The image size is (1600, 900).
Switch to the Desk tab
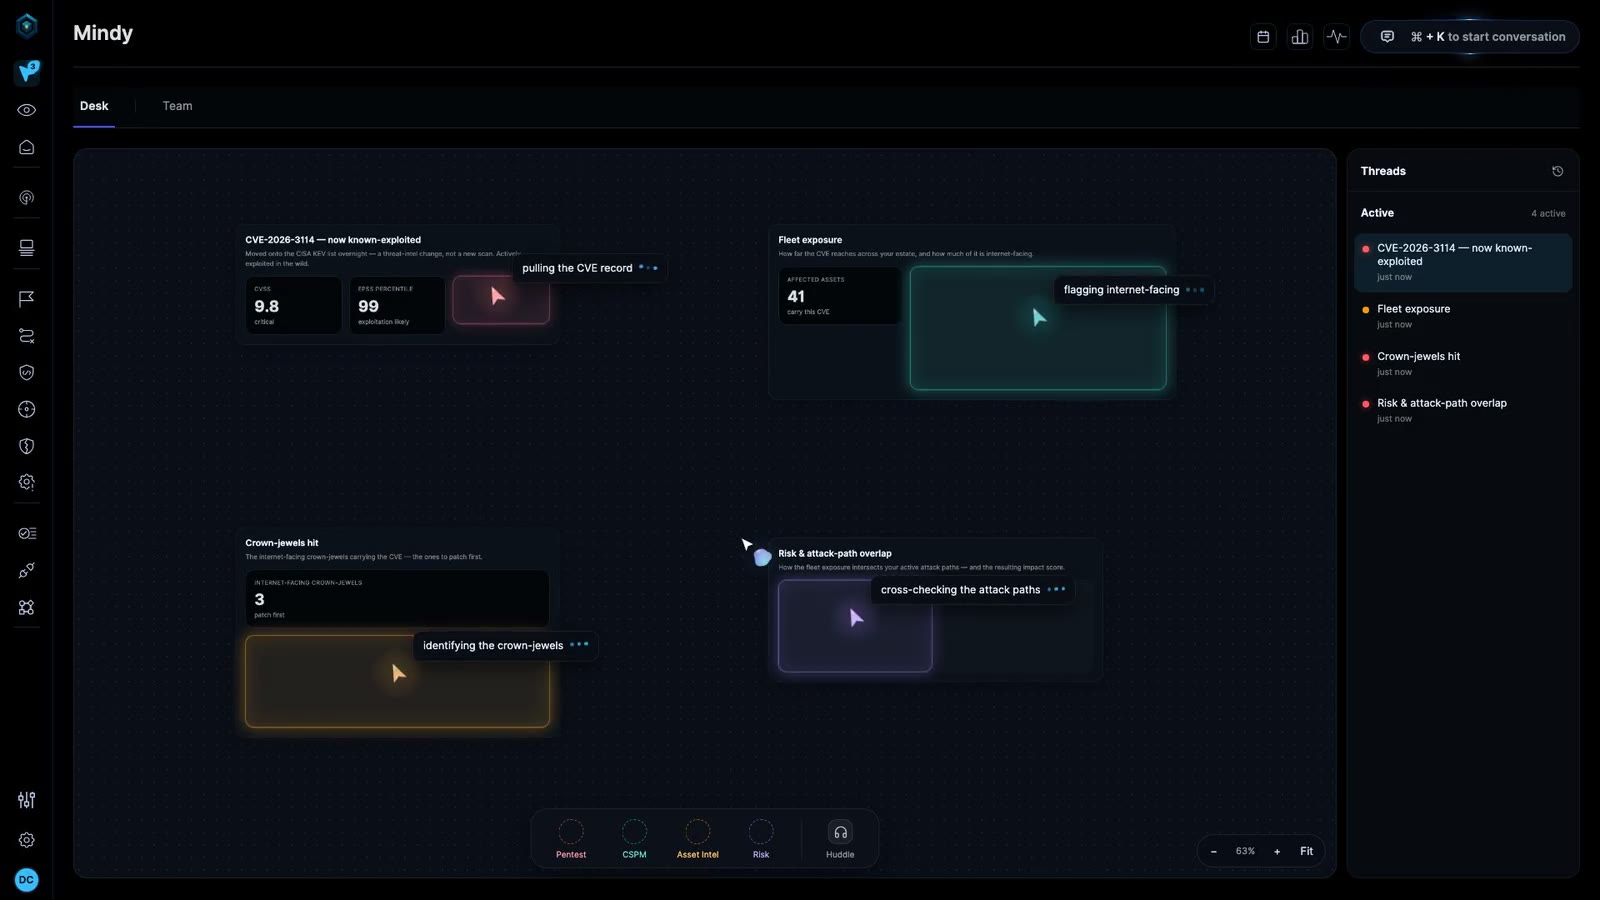(x=94, y=106)
